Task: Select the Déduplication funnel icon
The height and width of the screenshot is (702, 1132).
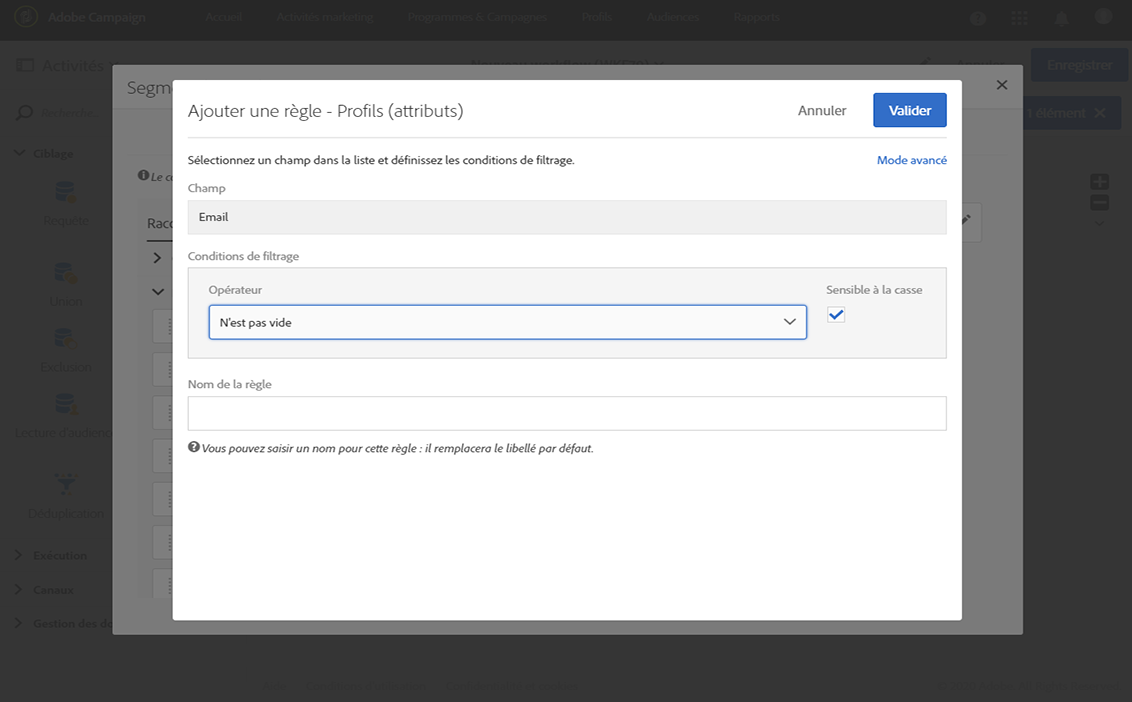Action: [x=66, y=485]
